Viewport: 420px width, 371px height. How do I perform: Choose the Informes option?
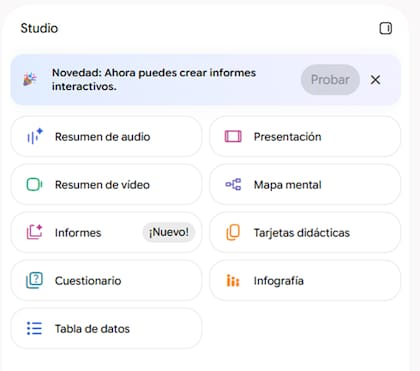click(x=106, y=232)
